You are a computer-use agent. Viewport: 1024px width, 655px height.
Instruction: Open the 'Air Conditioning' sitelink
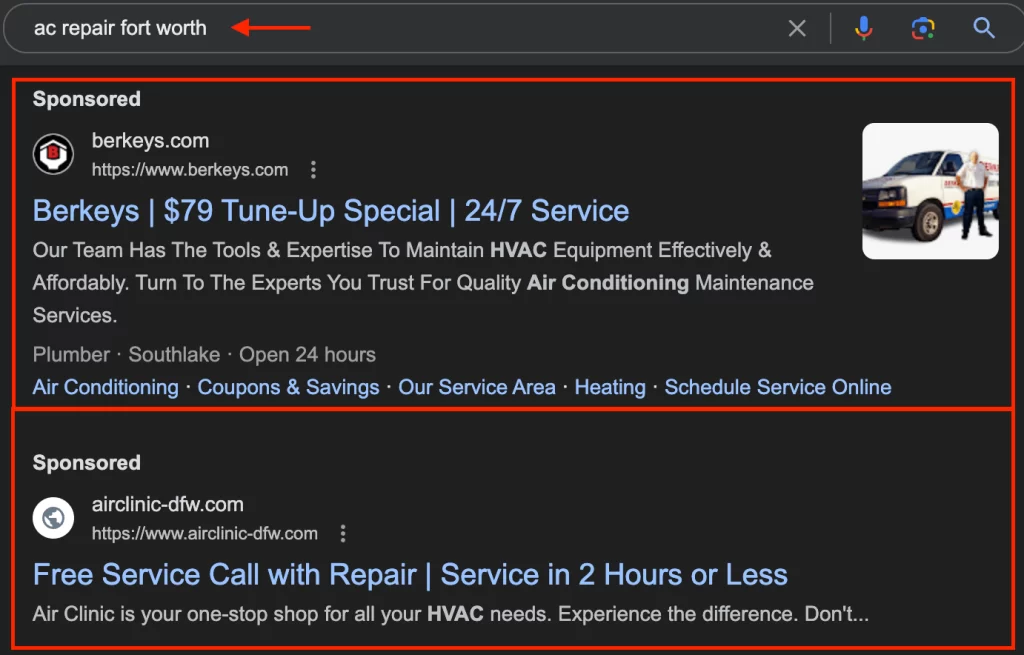pos(106,387)
